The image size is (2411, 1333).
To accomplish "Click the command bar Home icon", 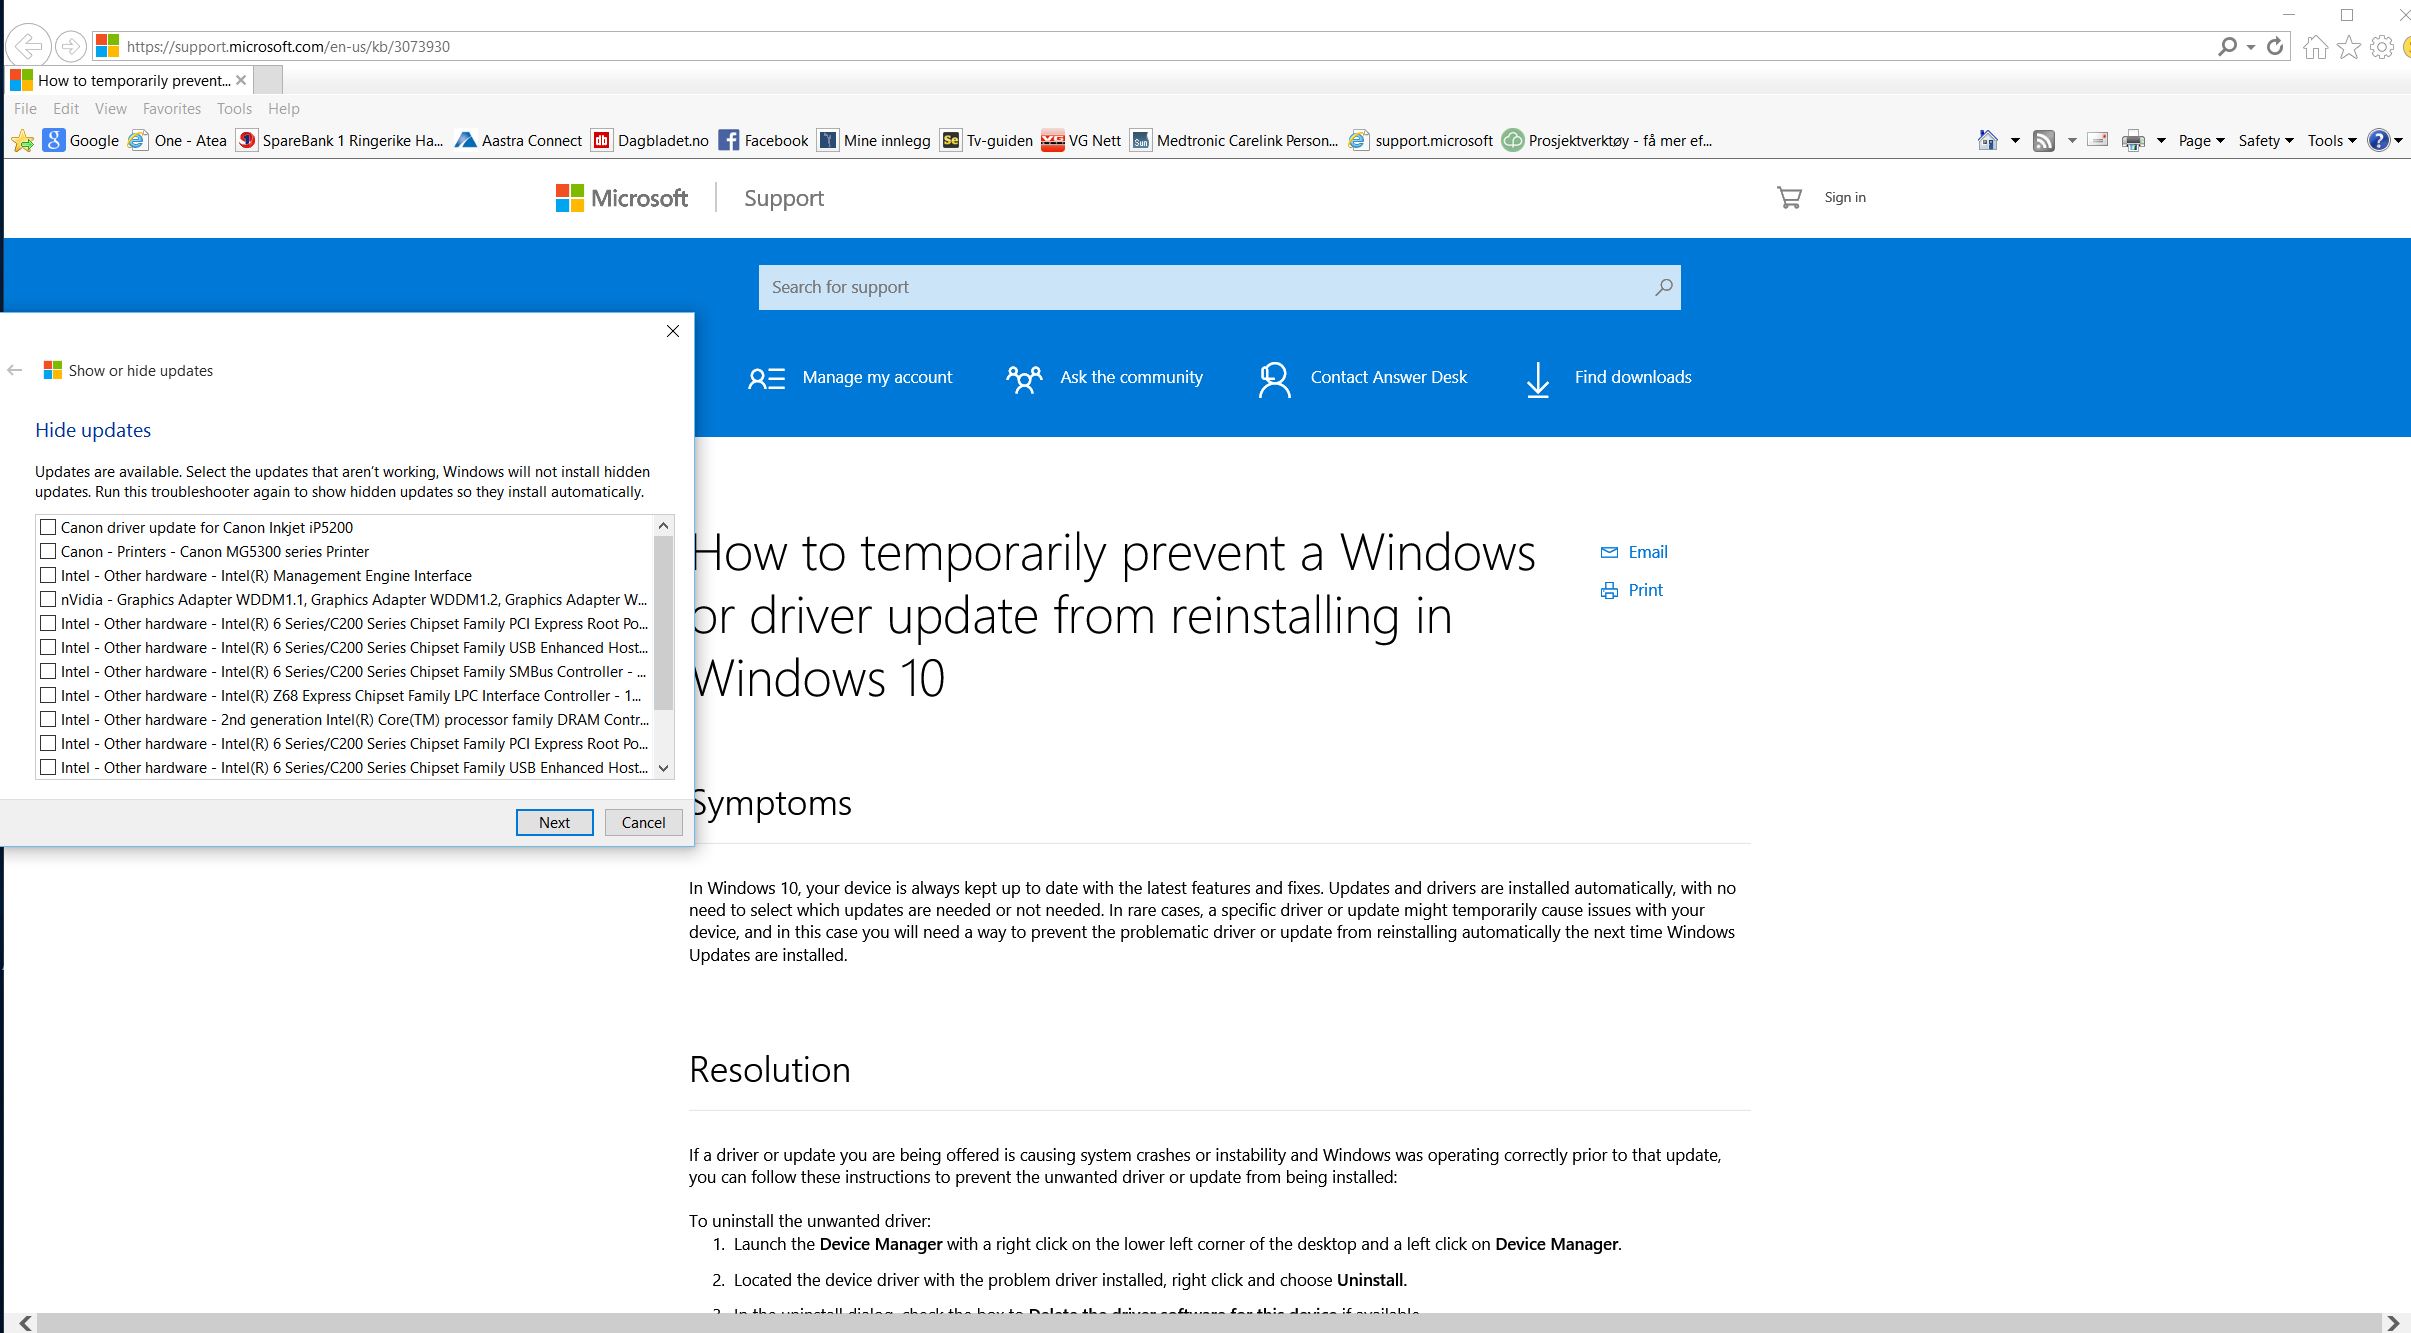I will pyautogui.click(x=1988, y=140).
